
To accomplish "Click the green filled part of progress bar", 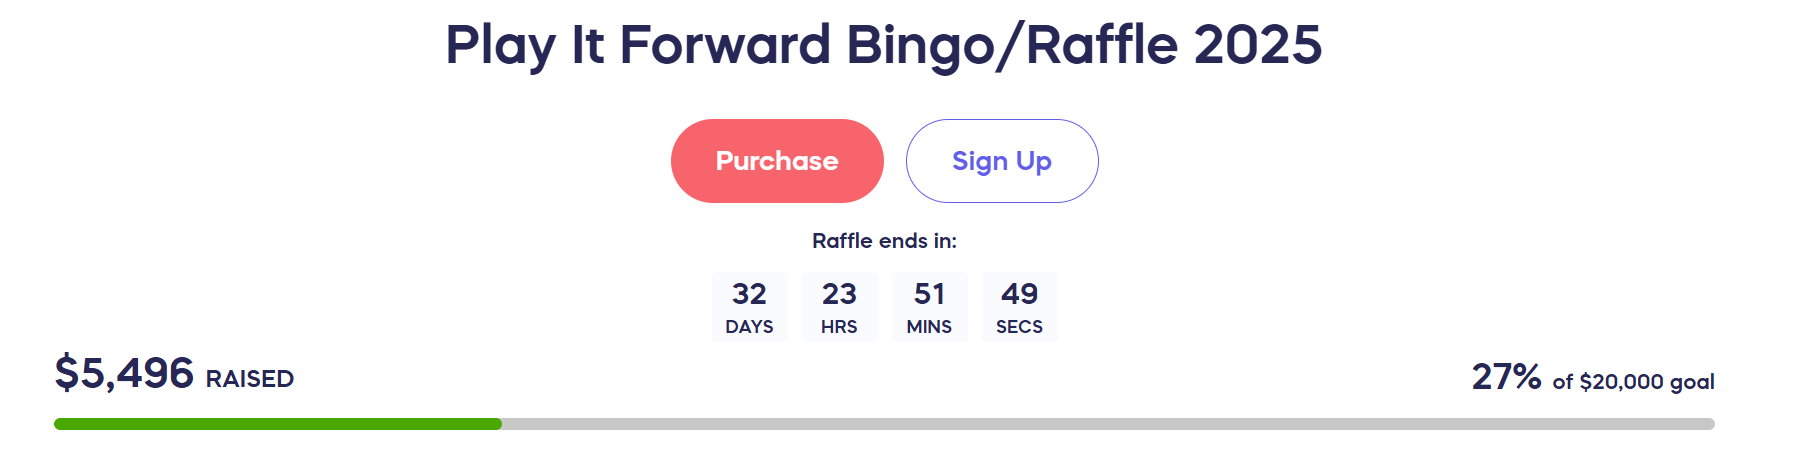I will point(278,424).
